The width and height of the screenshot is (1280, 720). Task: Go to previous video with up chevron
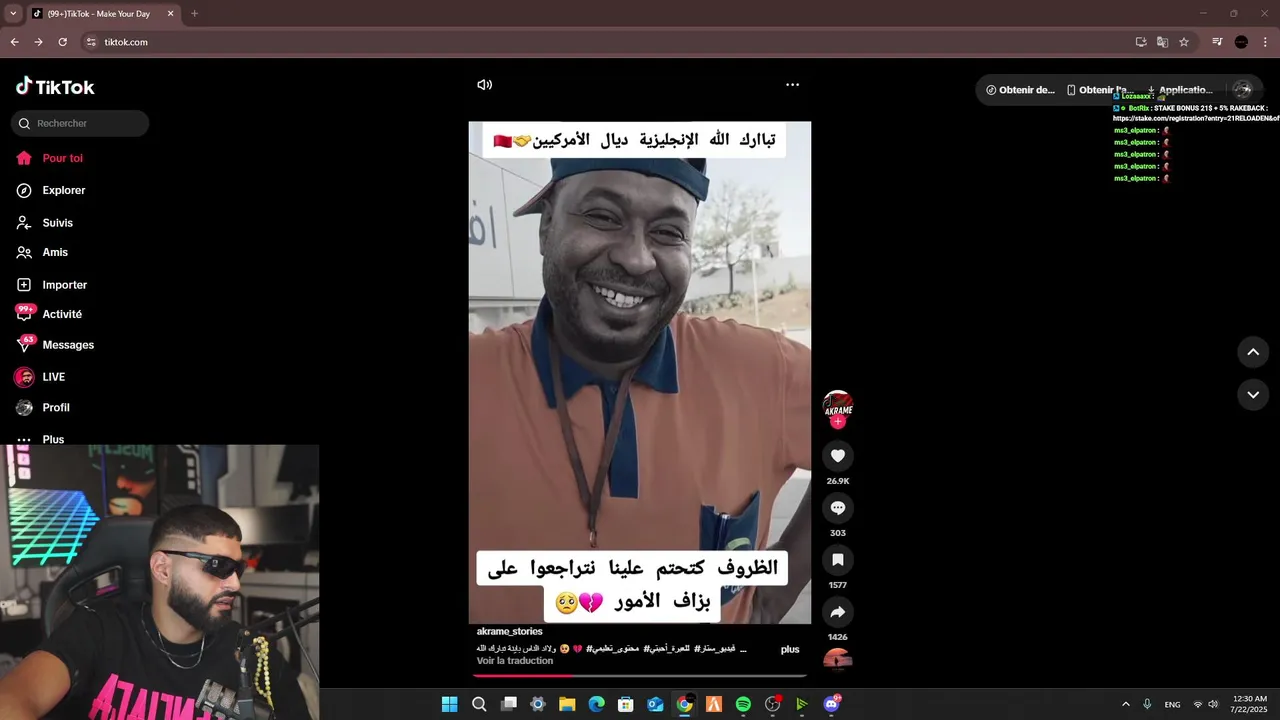(x=1253, y=352)
